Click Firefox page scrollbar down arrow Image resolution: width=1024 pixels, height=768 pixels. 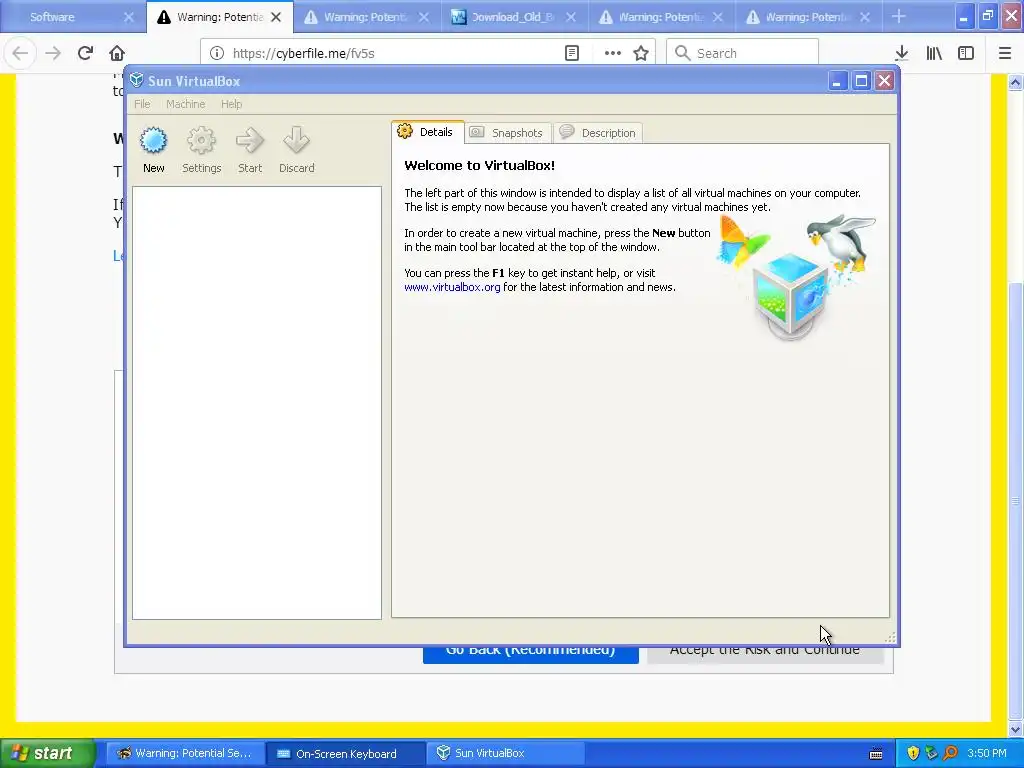[1015, 729]
